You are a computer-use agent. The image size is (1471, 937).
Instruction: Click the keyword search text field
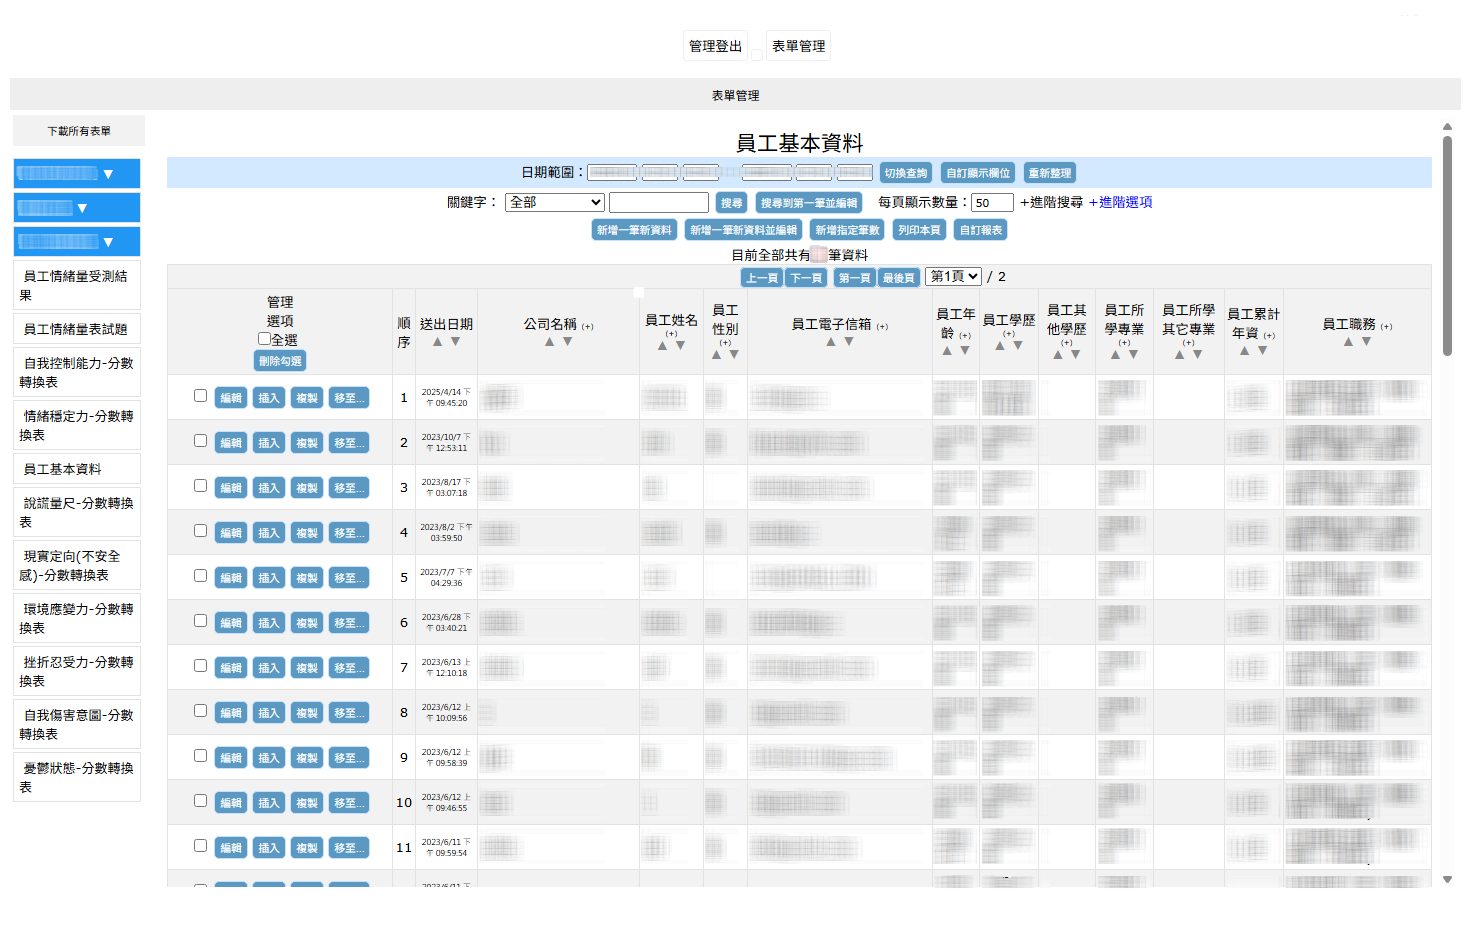click(658, 202)
